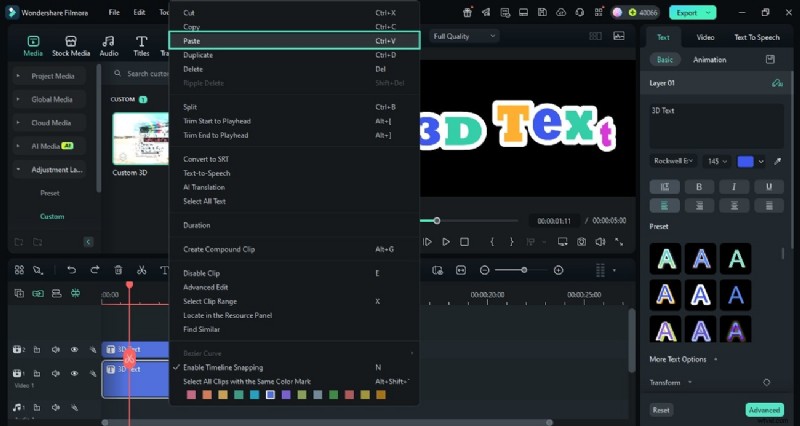Click the trash Delete icon in timeline toolbar
This screenshot has width=800, height=426.
tap(118, 270)
